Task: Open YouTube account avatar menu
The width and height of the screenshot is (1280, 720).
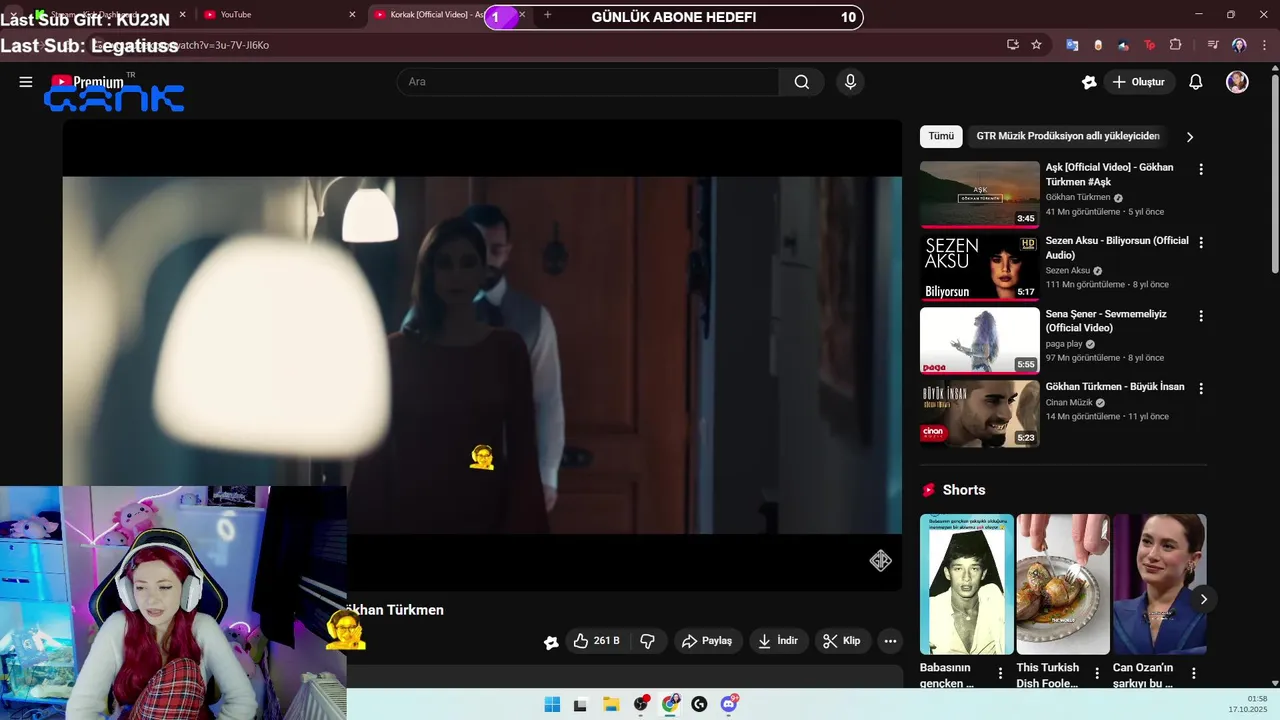Action: [1237, 82]
